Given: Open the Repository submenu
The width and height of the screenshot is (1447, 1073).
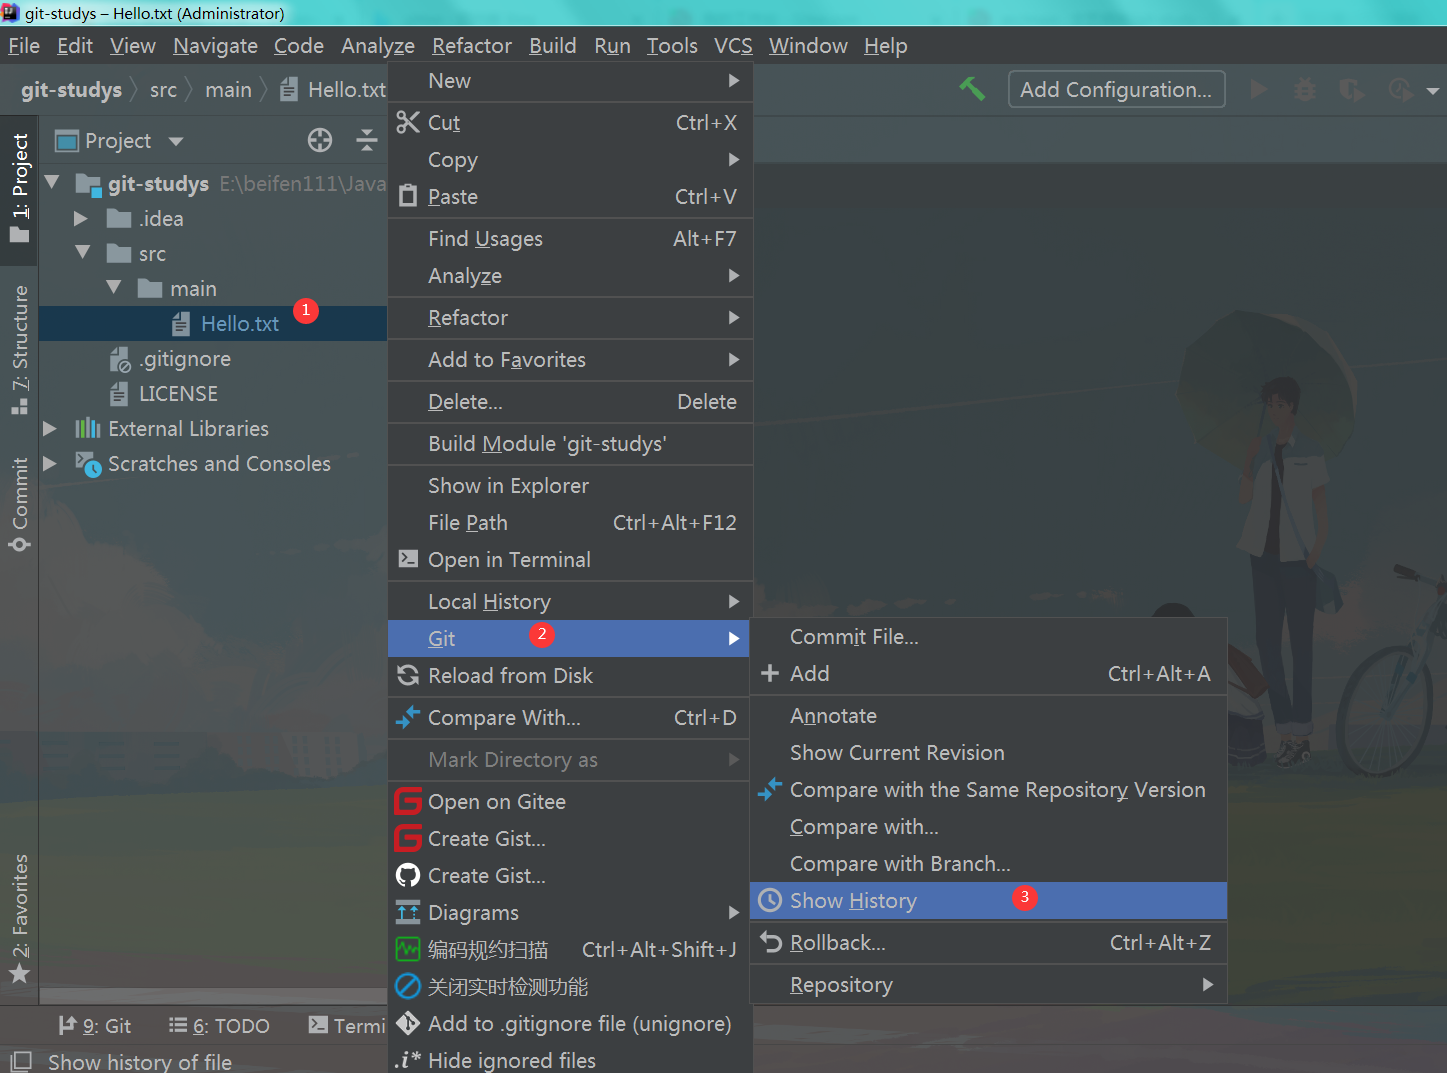Looking at the screenshot, I should coord(988,985).
